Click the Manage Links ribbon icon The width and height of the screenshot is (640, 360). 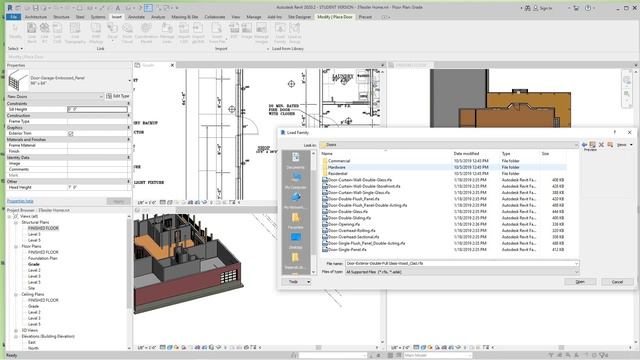tap(167, 33)
